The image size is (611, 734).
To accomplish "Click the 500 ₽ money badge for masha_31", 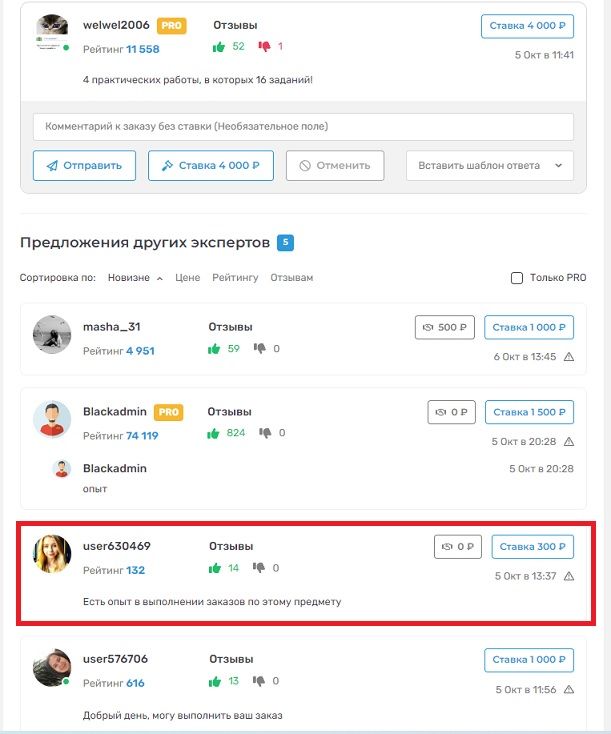I will tap(445, 327).
